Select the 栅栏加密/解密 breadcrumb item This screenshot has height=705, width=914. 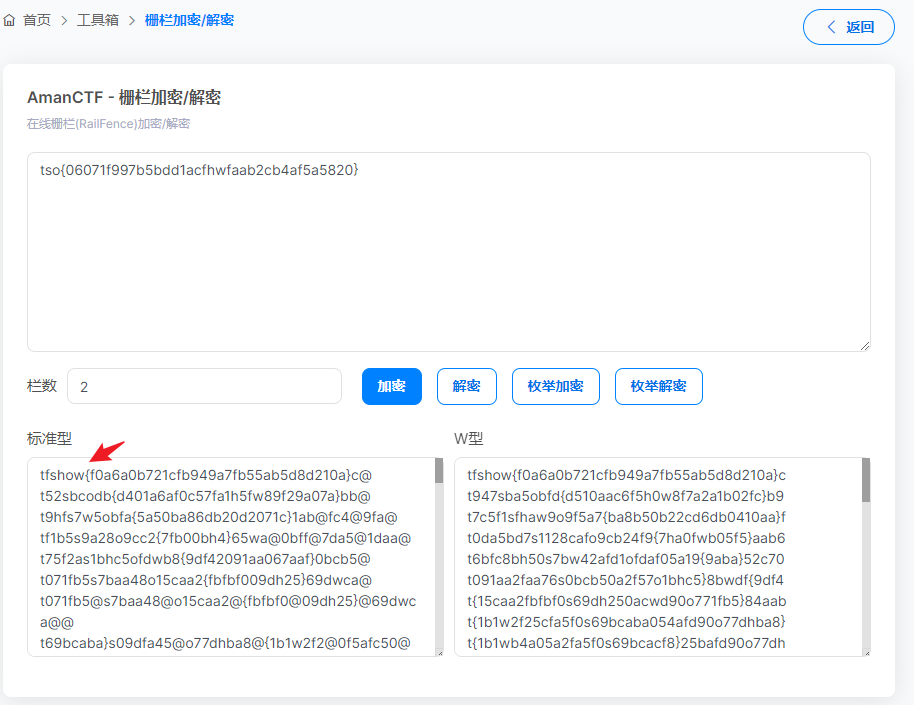click(x=189, y=20)
